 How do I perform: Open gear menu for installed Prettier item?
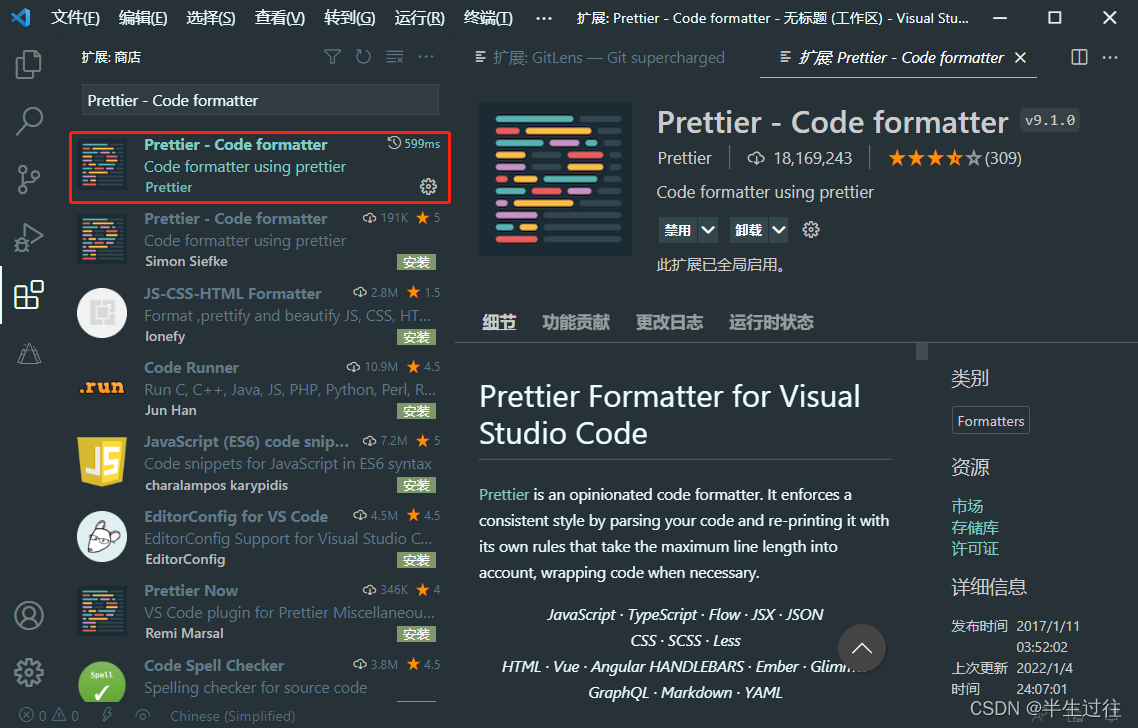tap(428, 187)
